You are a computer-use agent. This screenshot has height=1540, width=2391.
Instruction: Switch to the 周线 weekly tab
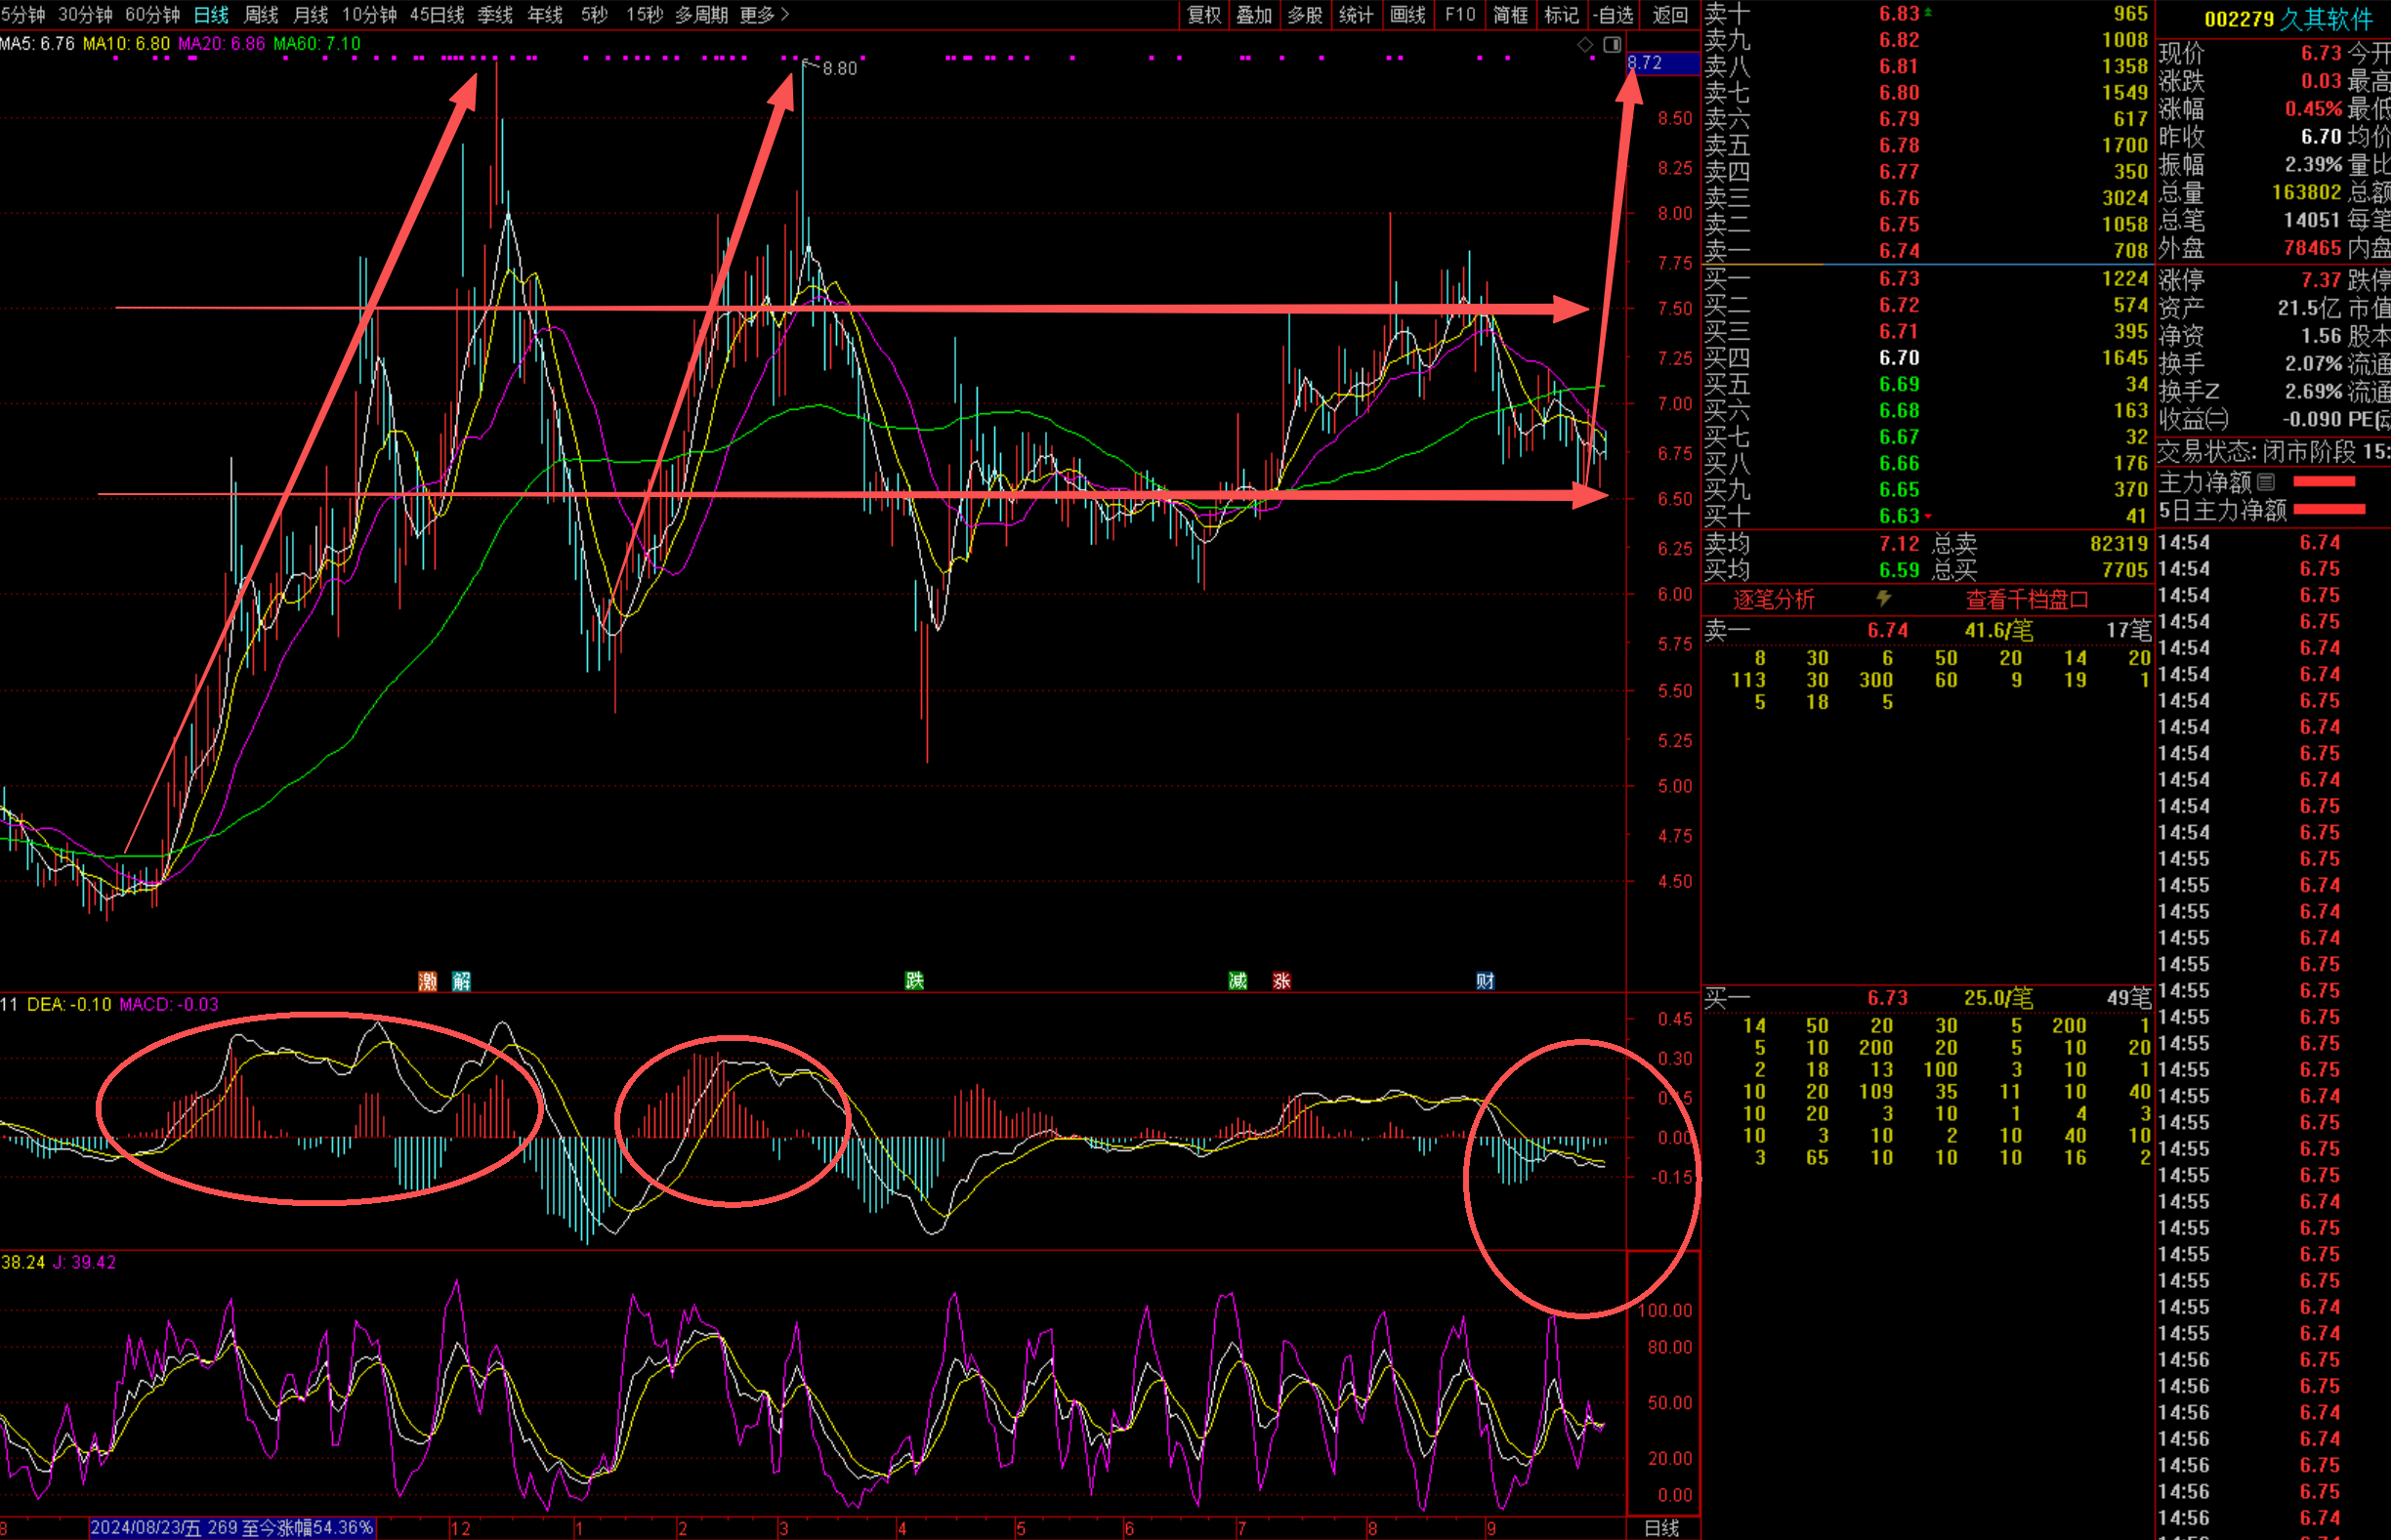click(x=261, y=15)
